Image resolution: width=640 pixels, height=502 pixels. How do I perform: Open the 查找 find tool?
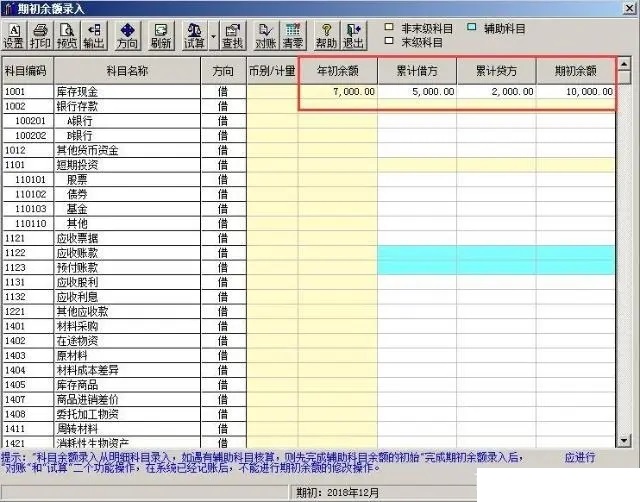pos(233,36)
